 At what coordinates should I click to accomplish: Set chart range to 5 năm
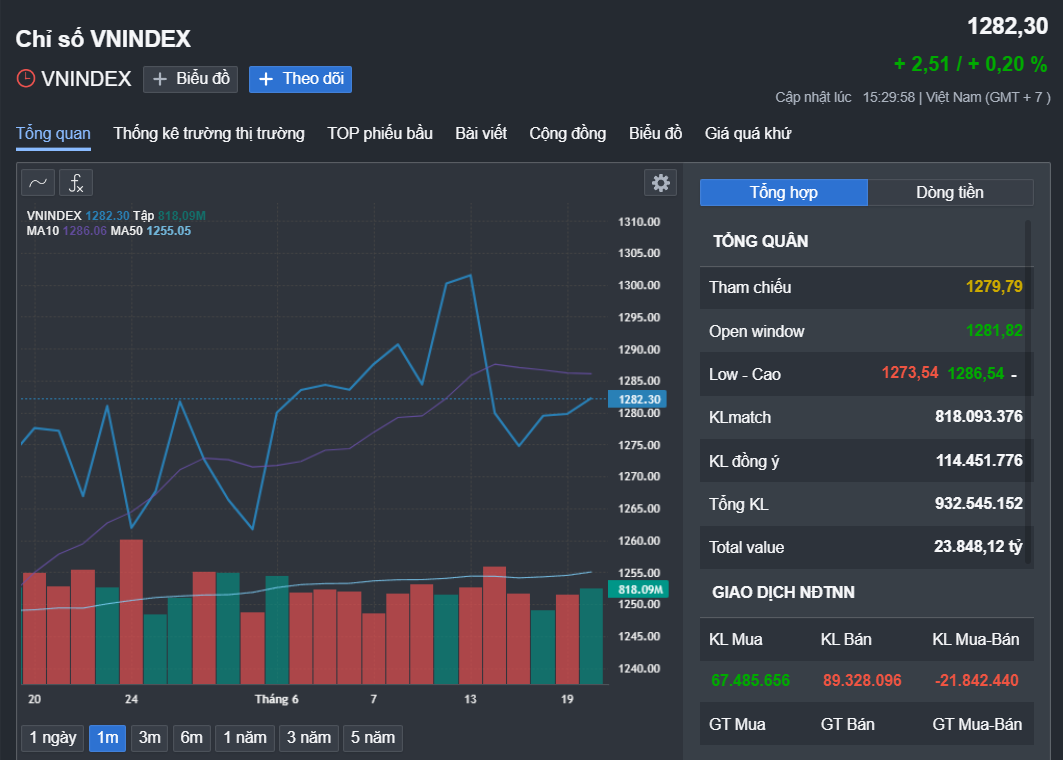373,738
